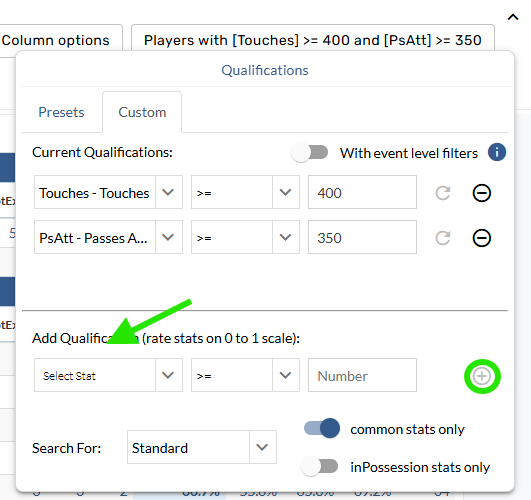Reset the PsAtt qualification value

coord(443,238)
